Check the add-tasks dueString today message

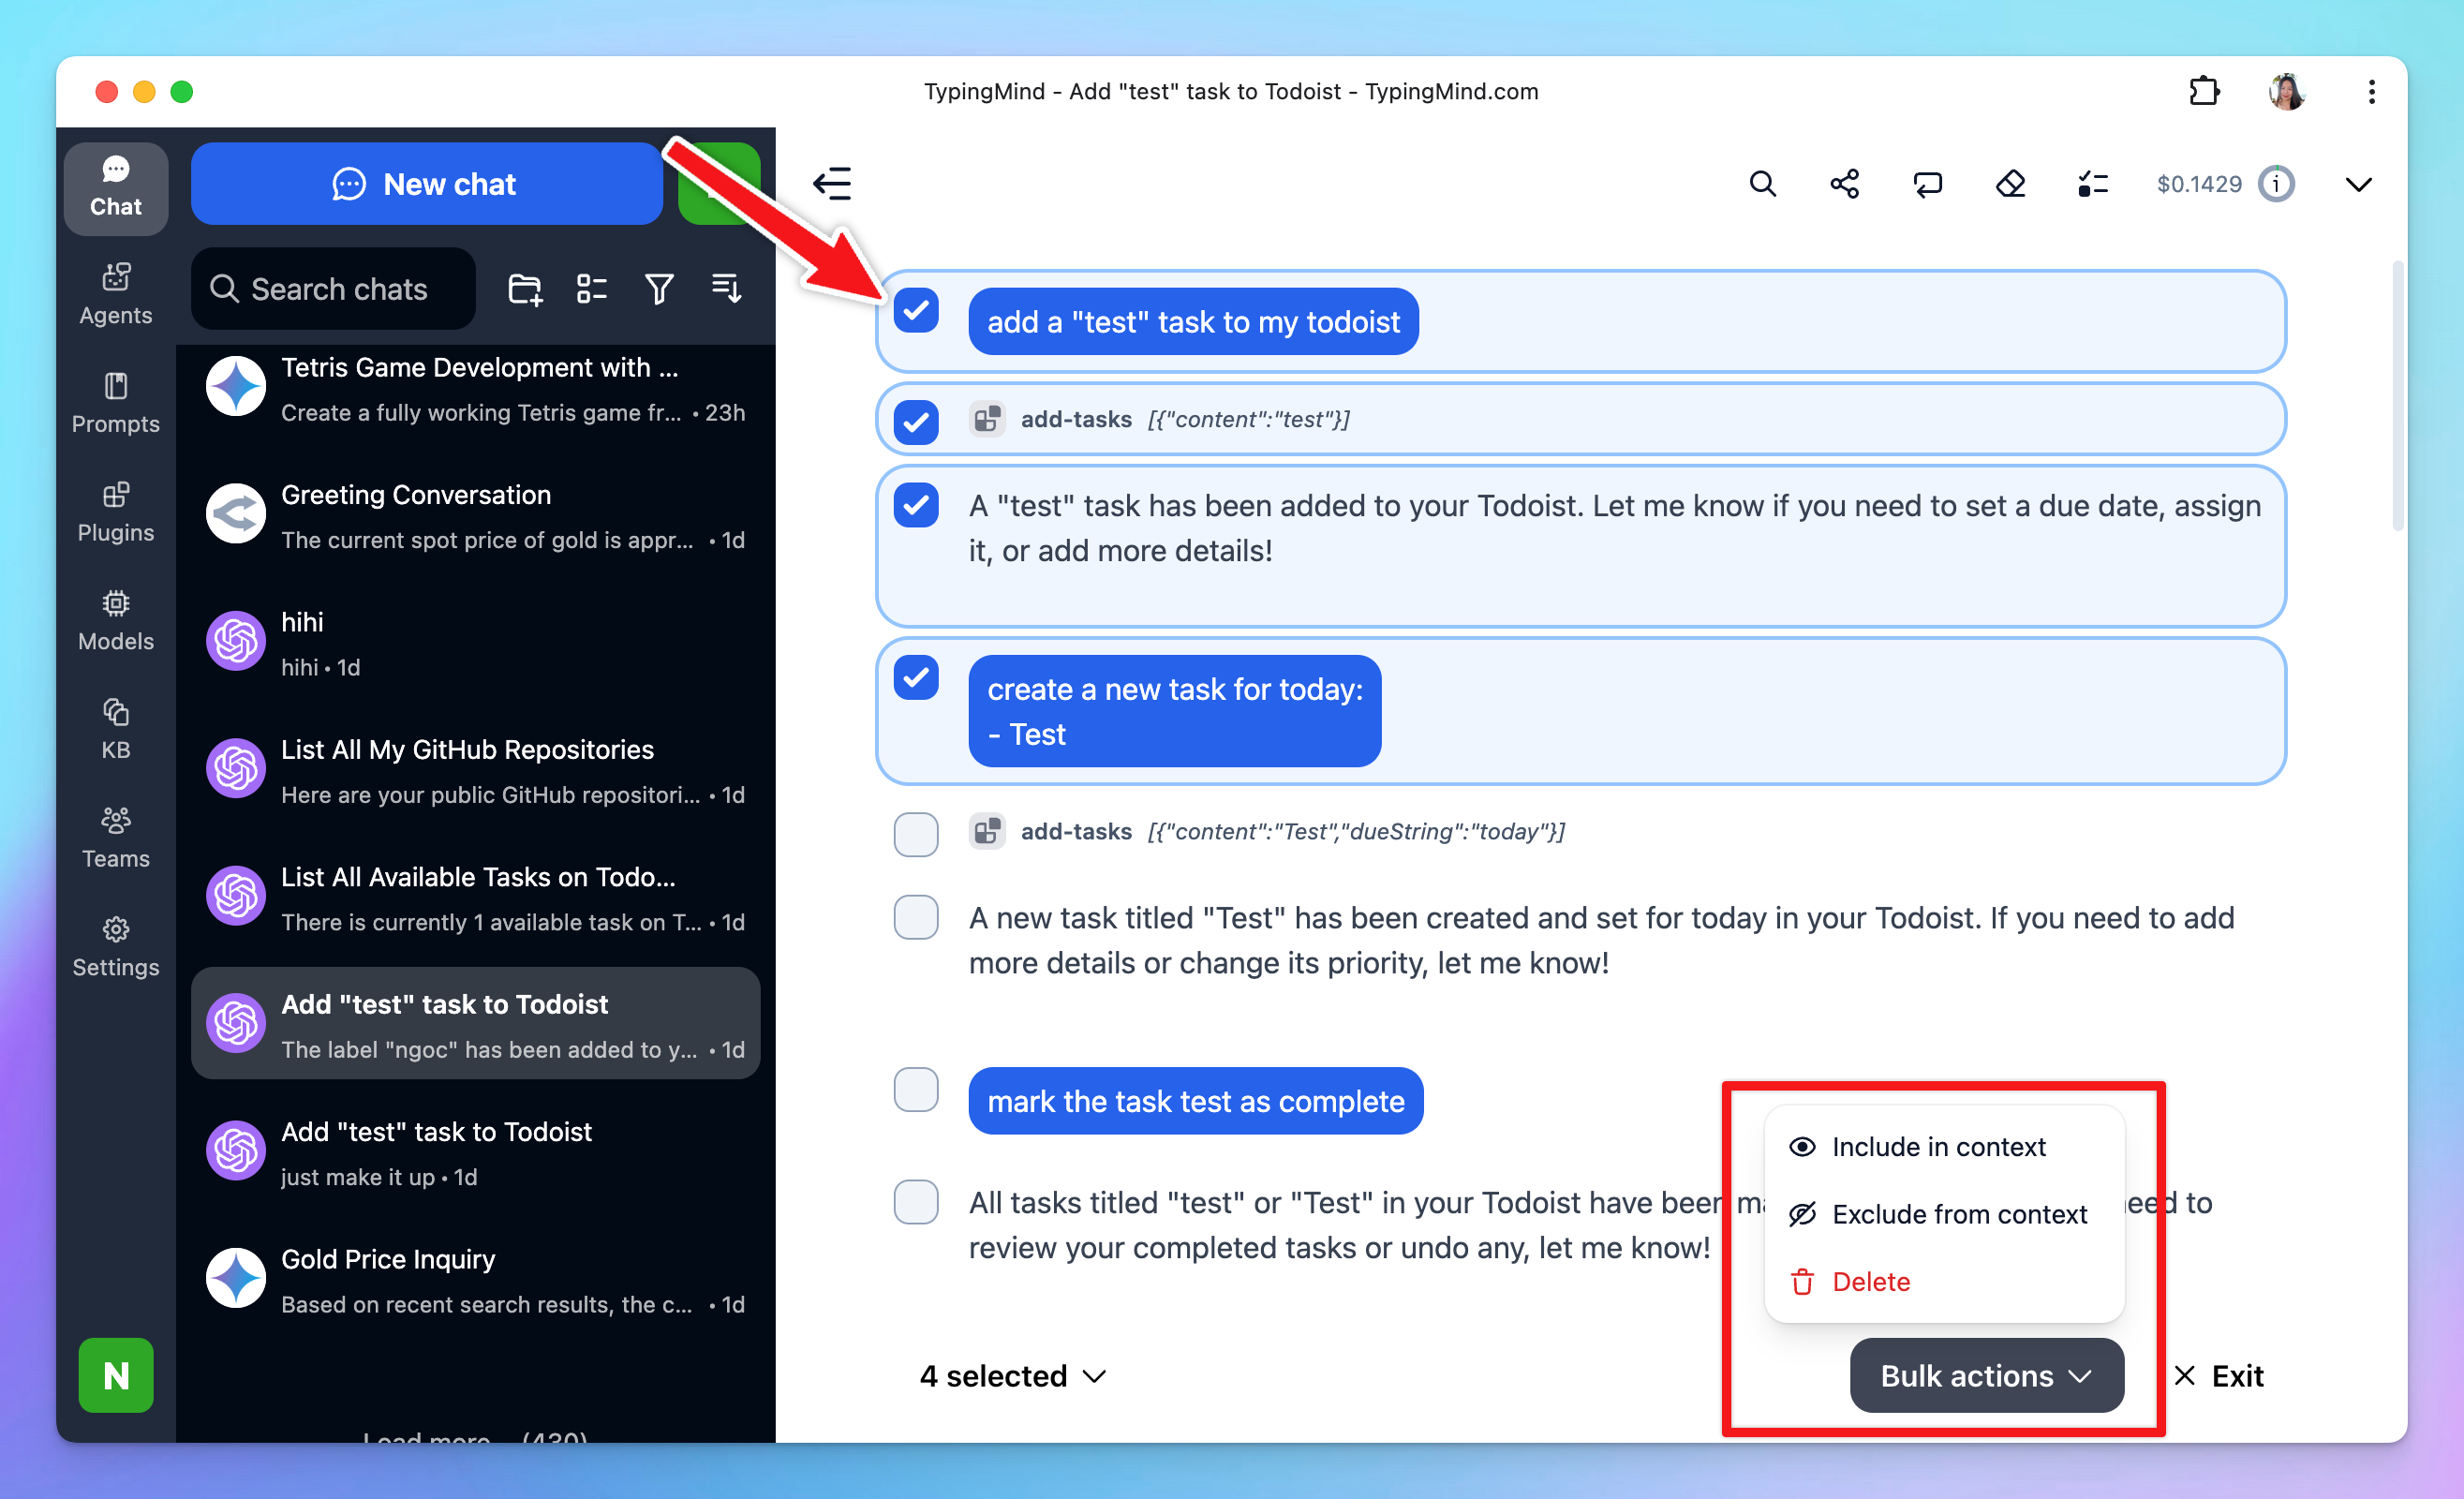(916, 834)
